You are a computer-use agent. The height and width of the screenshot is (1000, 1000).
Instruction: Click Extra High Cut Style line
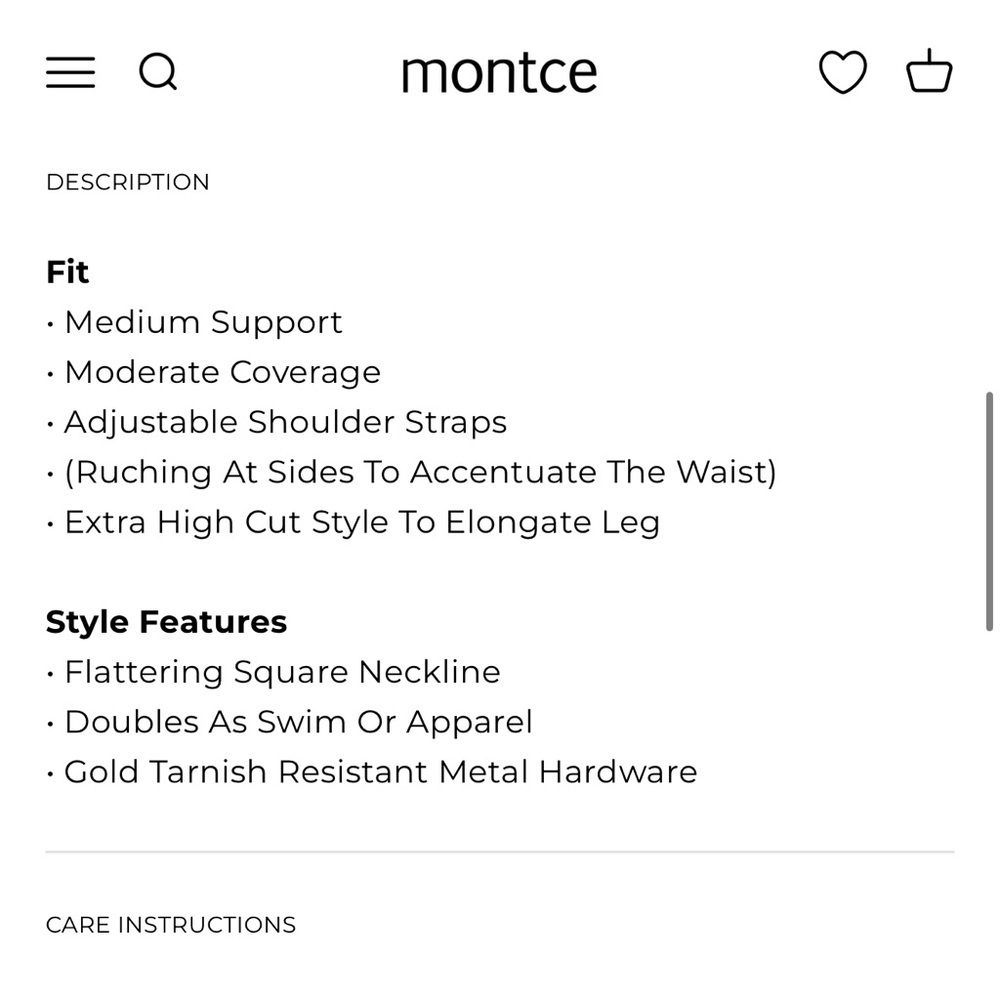coord(353,522)
